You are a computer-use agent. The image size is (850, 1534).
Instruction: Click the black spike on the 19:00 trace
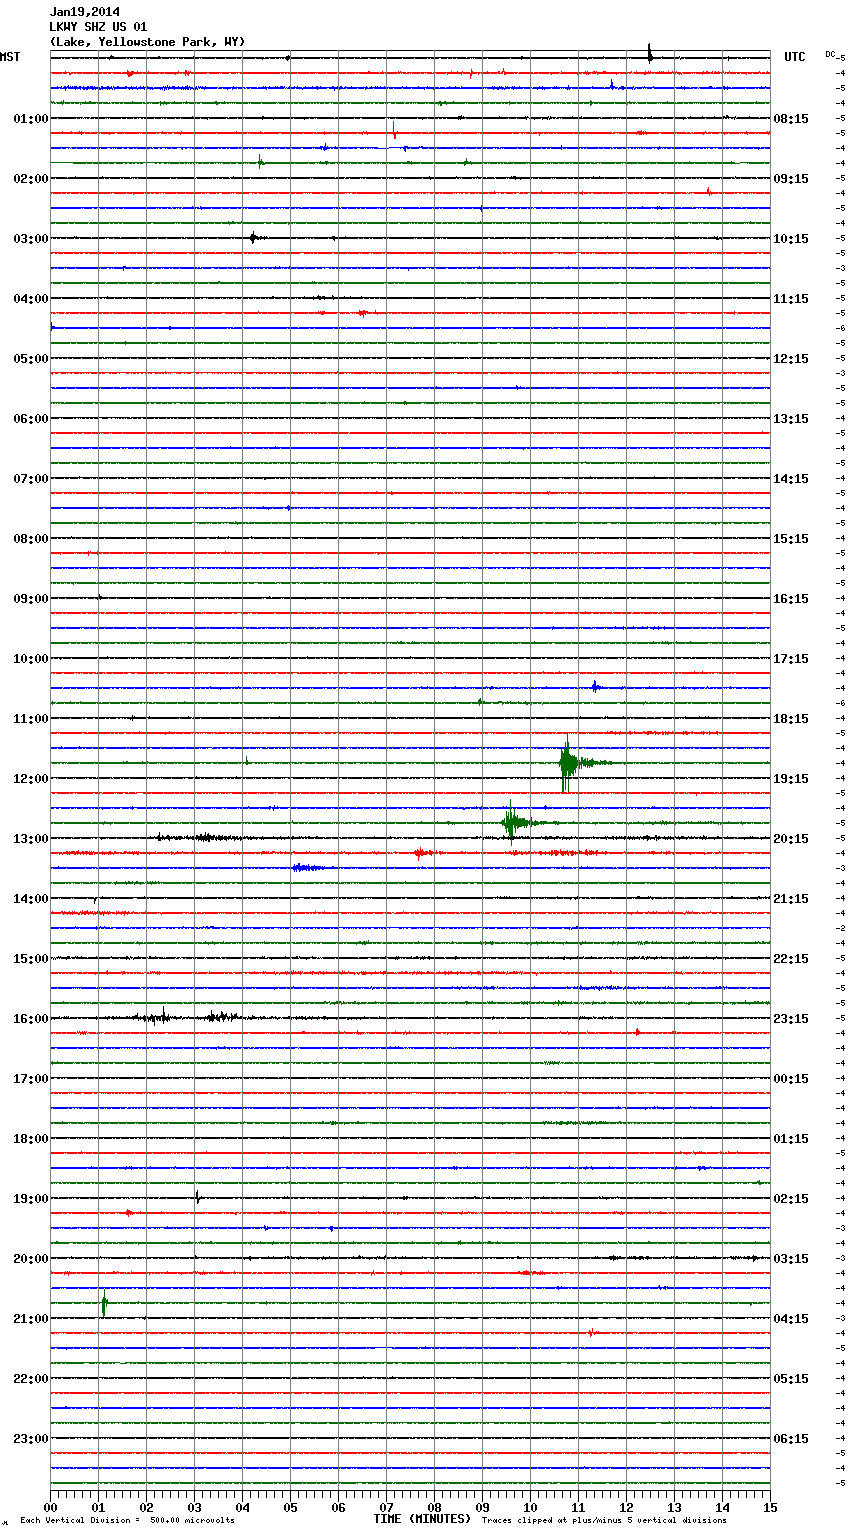point(198,1197)
